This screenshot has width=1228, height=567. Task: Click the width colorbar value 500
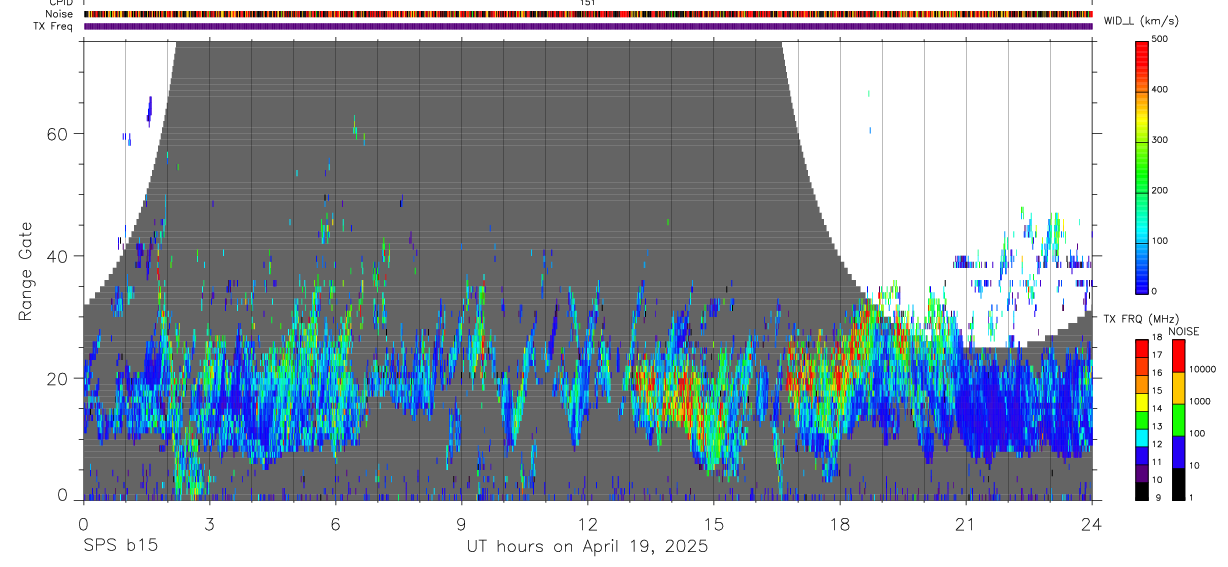1161,39
